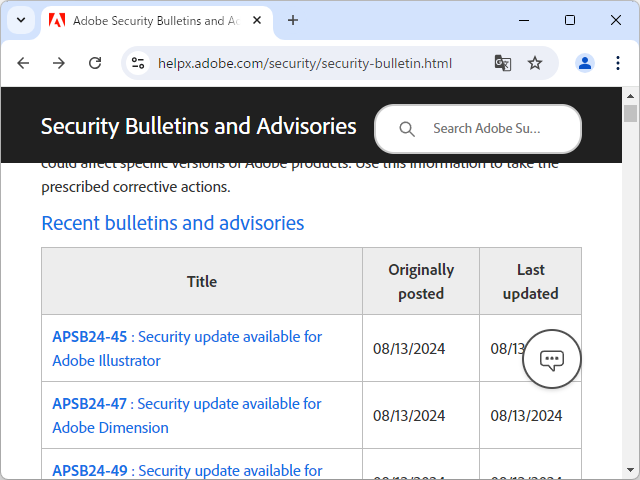Bookmark this page with the star icon
The height and width of the screenshot is (480, 640).
(x=535, y=63)
